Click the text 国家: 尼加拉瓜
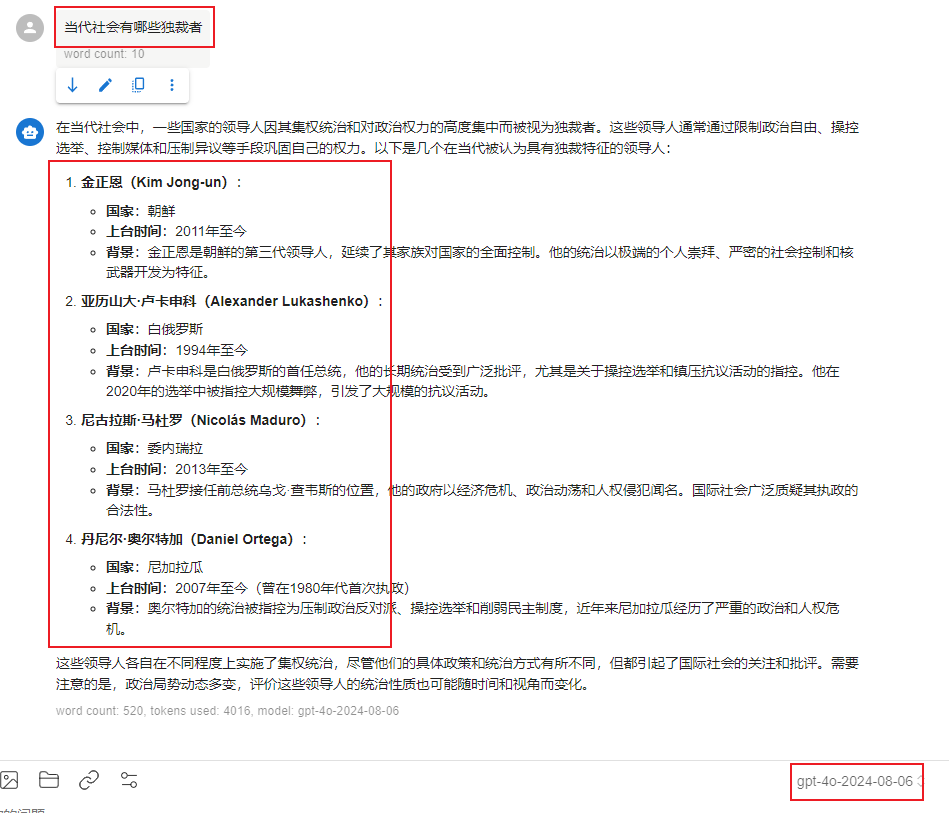This screenshot has width=949, height=813. click(x=155, y=567)
